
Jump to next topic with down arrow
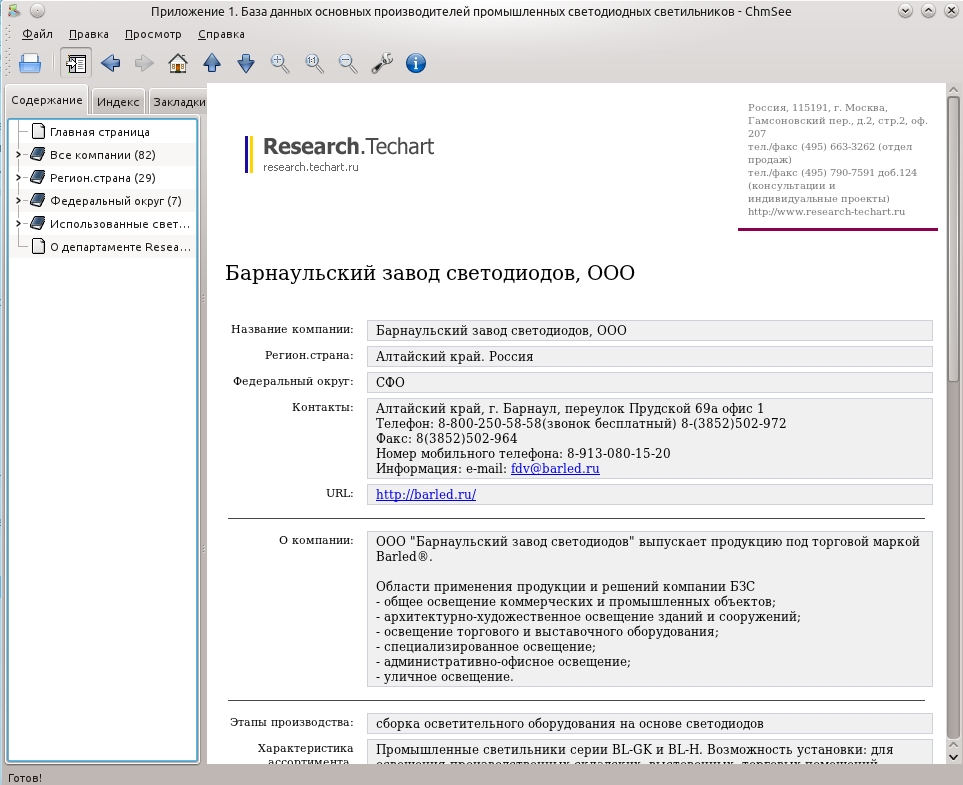[246, 63]
